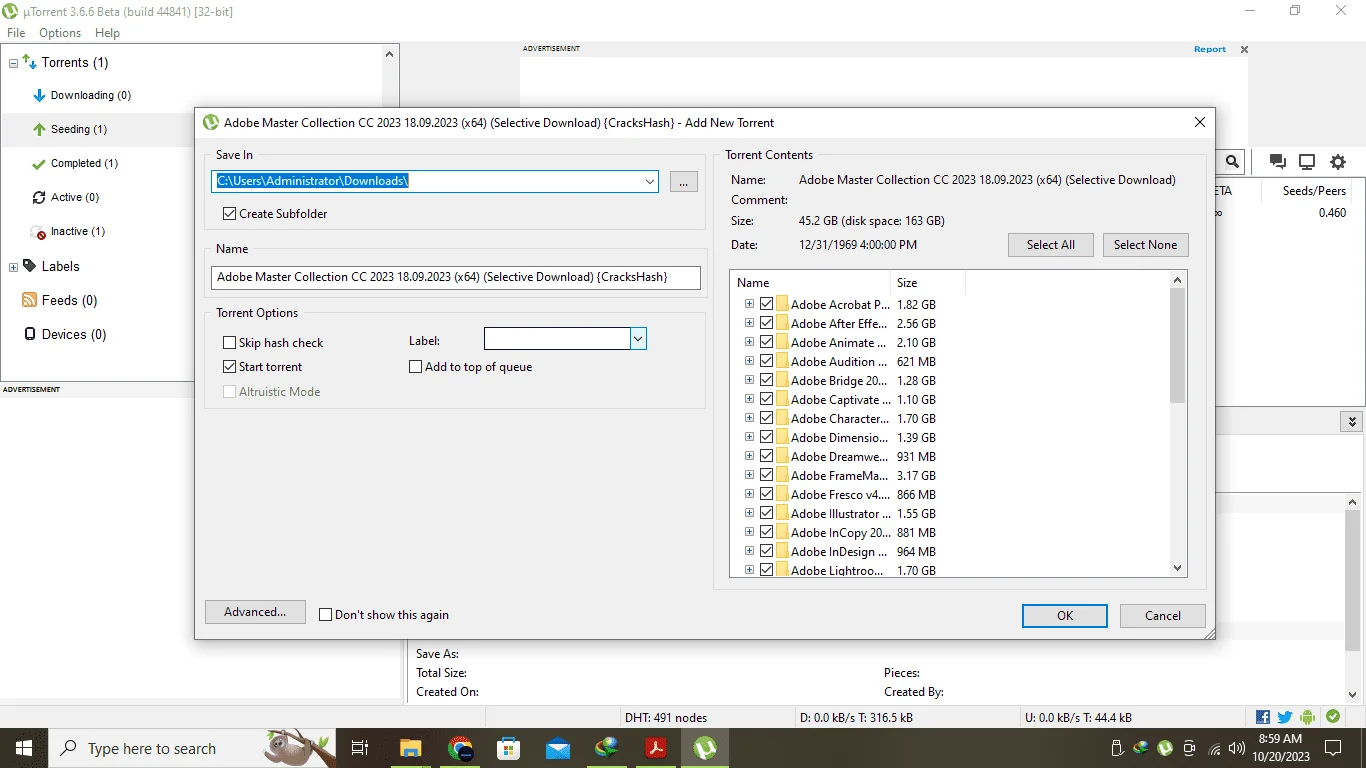
Task: Click the green checkmark network status icon
Action: click(1333, 717)
